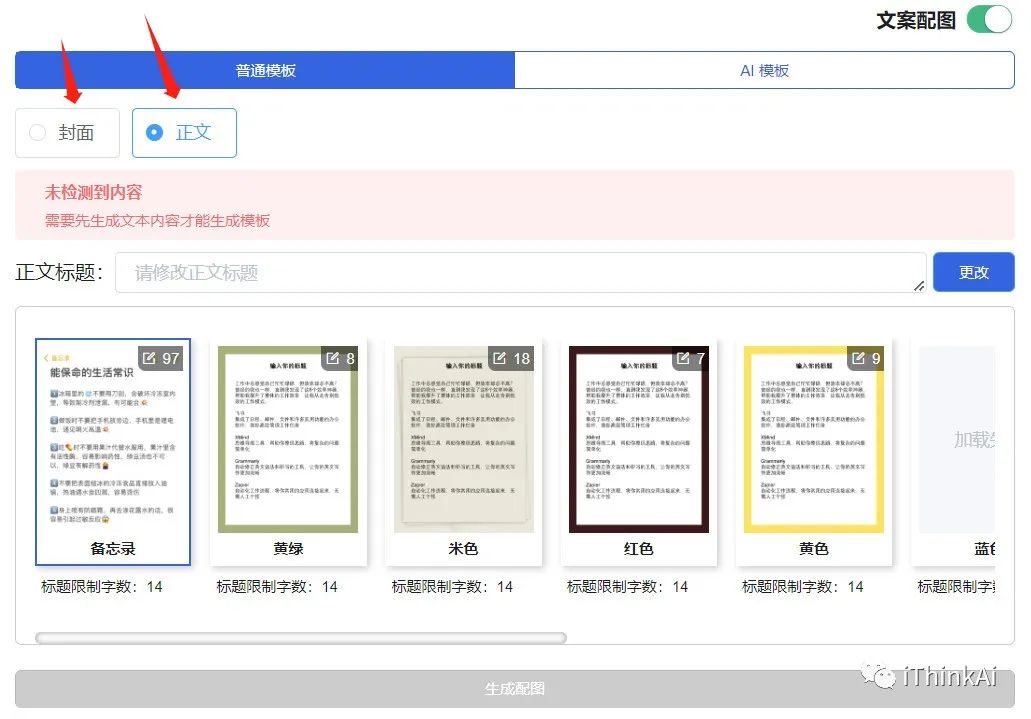Image resolution: width=1031 pixels, height=719 pixels.
Task: Toggle the 文案配图 switch off
Action: coord(988,19)
